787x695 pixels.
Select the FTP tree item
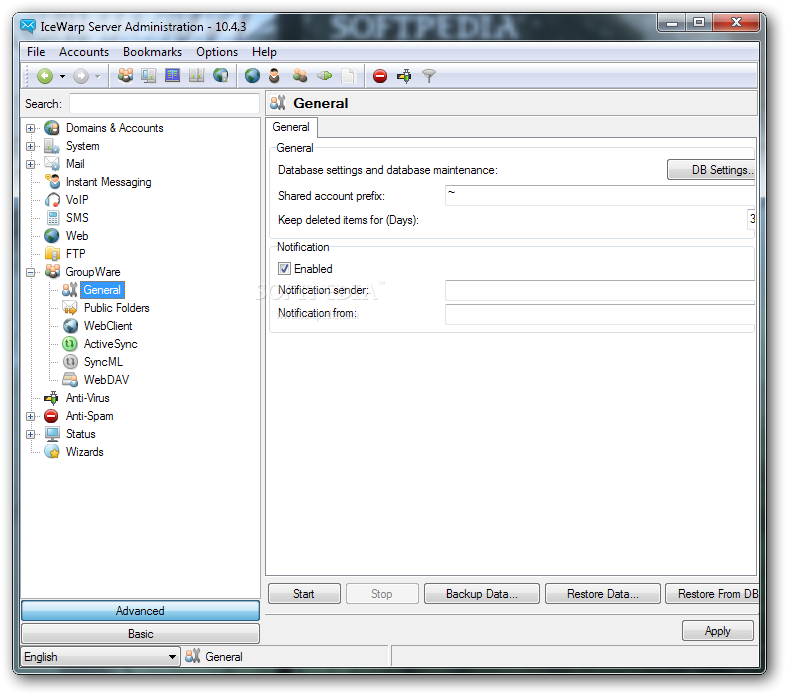pos(75,254)
